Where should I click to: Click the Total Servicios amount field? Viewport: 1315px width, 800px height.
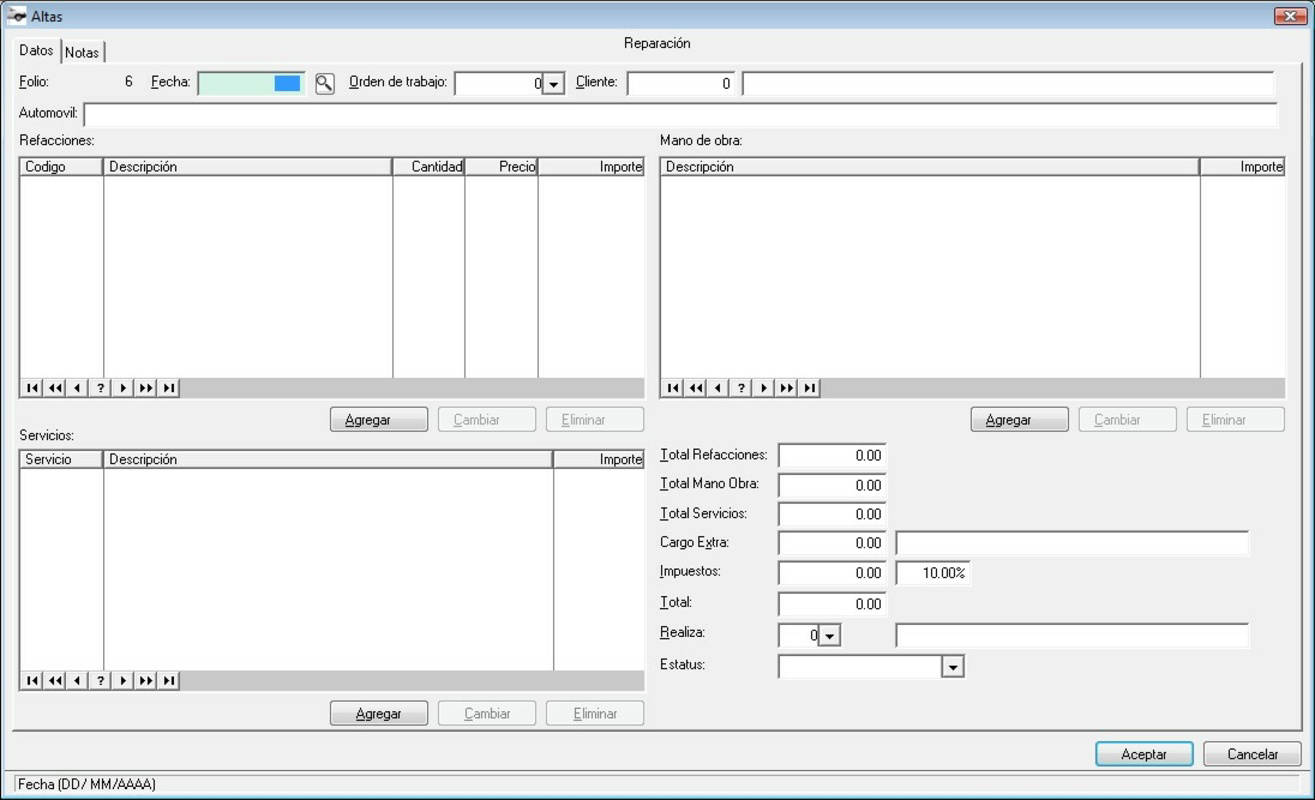[832, 514]
